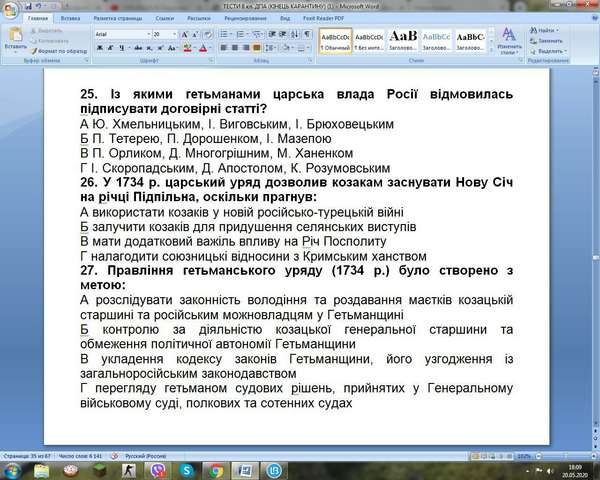Switch to the Рецензирование tab
This screenshot has height=480, width=600.
[x=245, y=18]
